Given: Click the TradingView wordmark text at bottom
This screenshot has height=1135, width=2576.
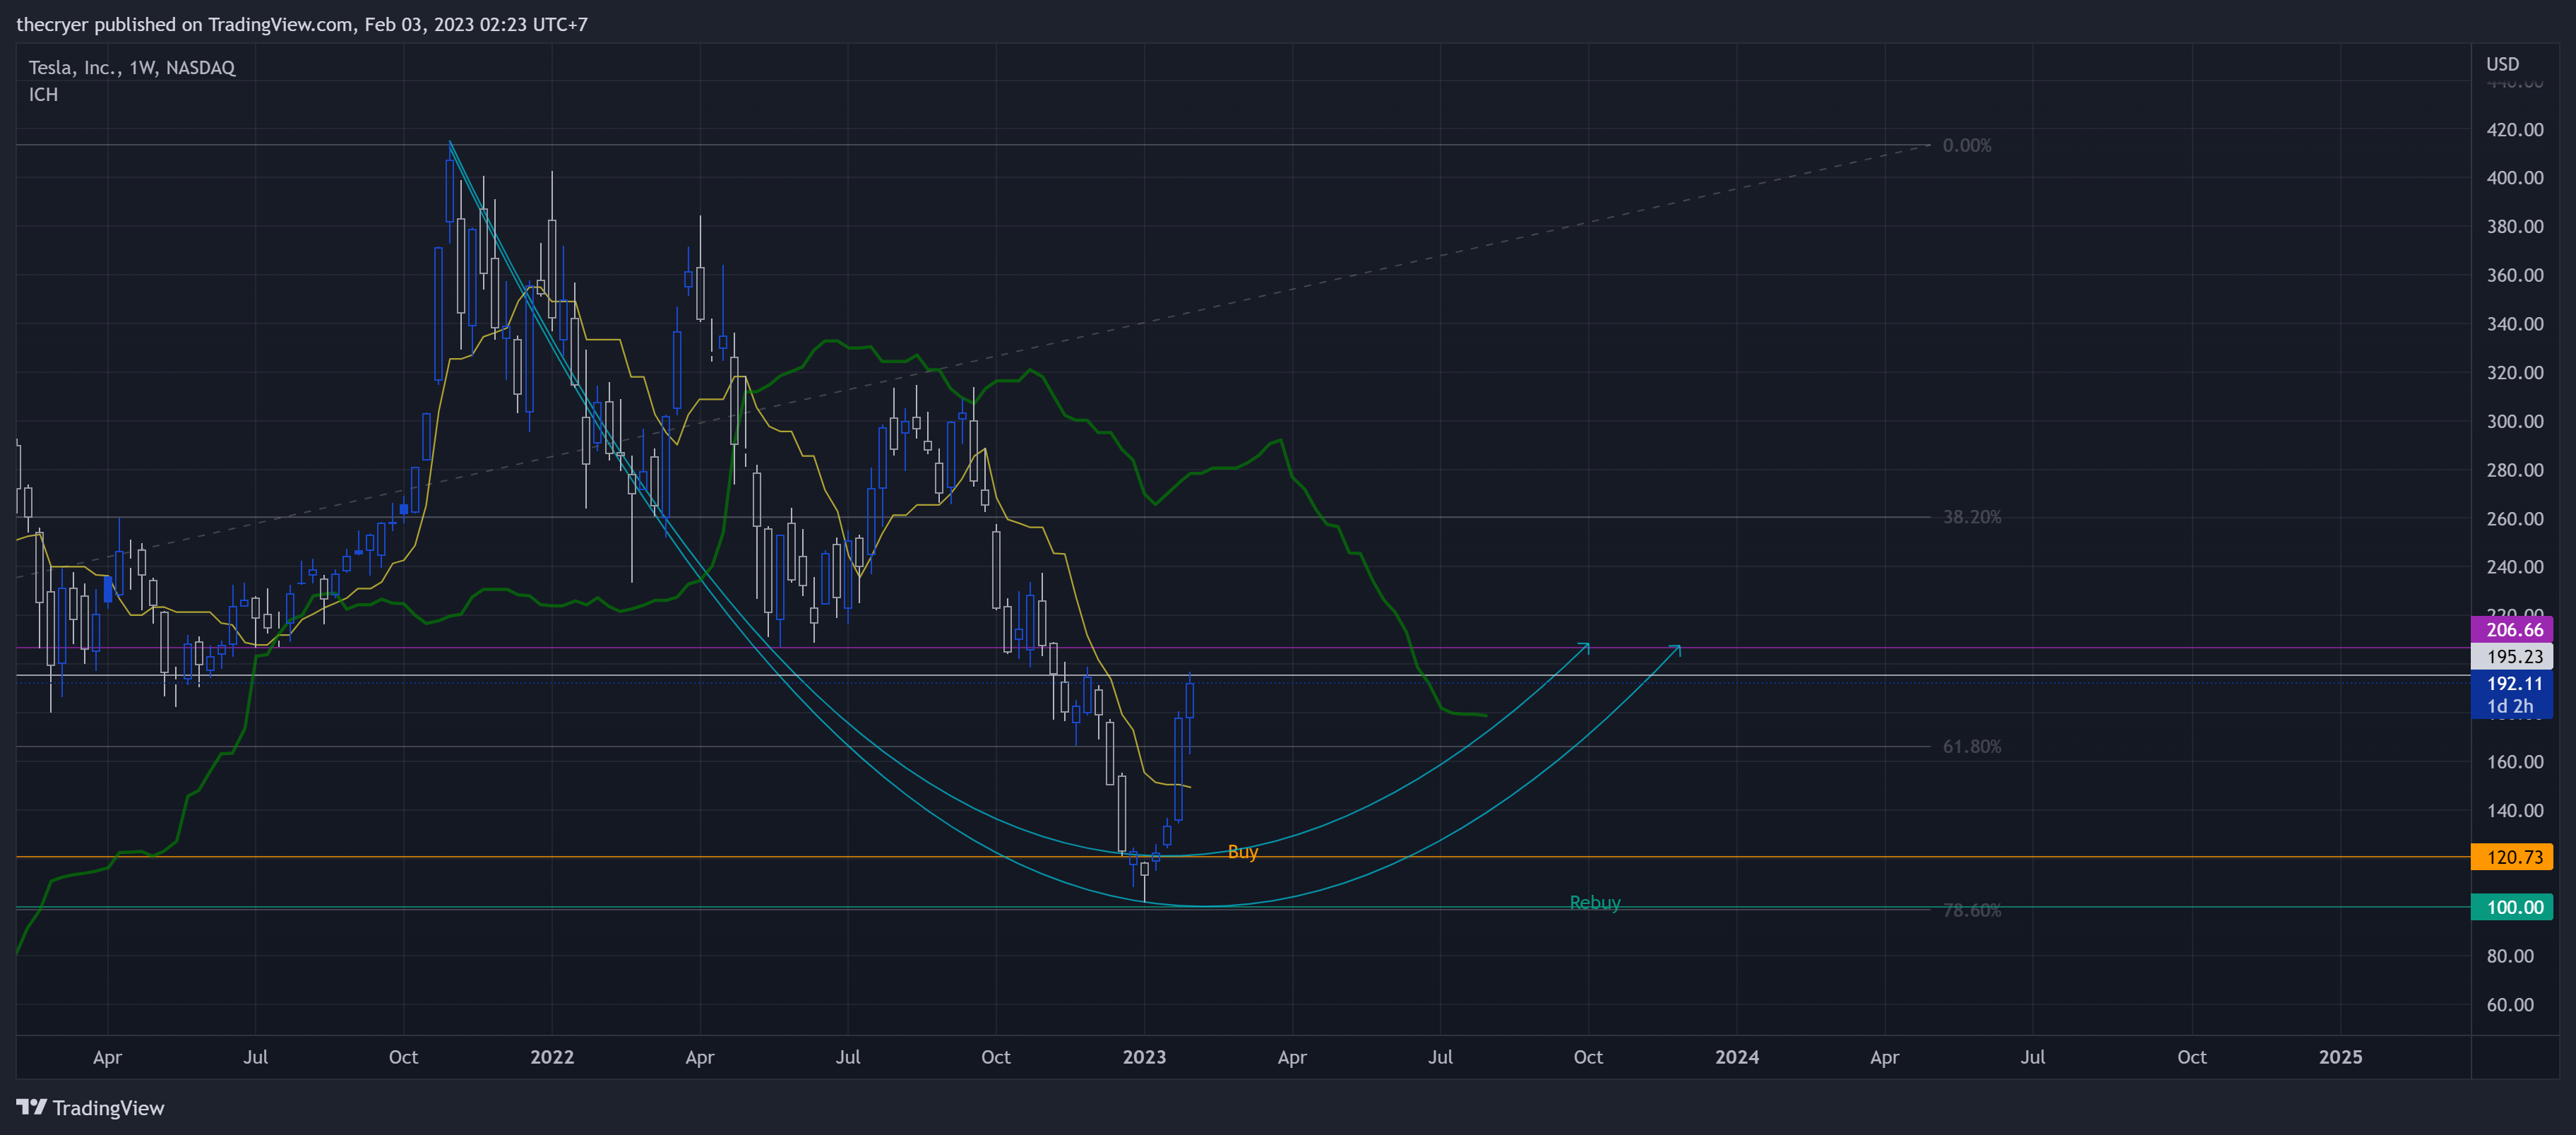Looking at the screenshot, I should 108,1108.
